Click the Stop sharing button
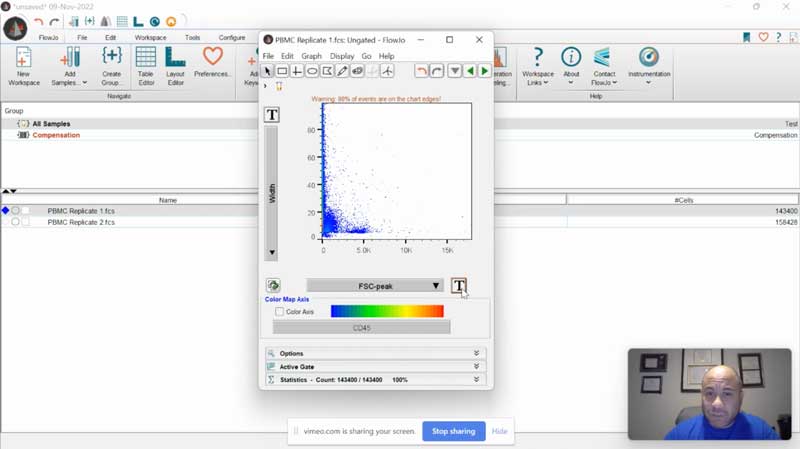 coord(453,431)
